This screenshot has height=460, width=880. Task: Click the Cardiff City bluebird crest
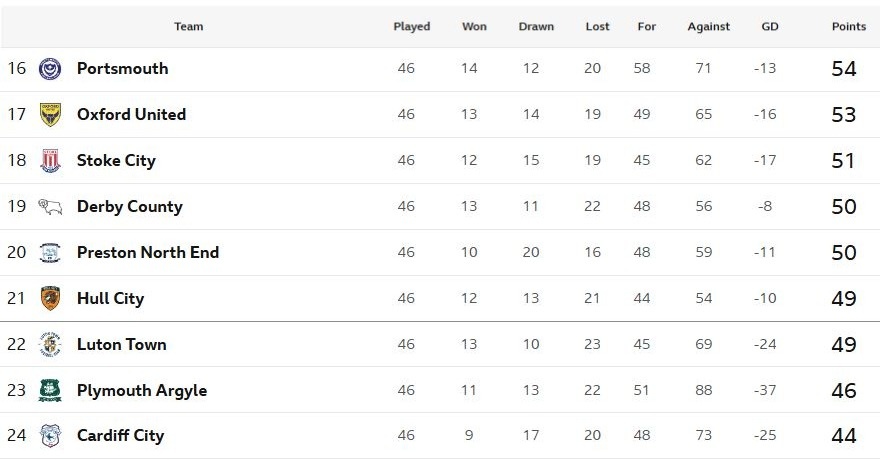coord(49,436)
